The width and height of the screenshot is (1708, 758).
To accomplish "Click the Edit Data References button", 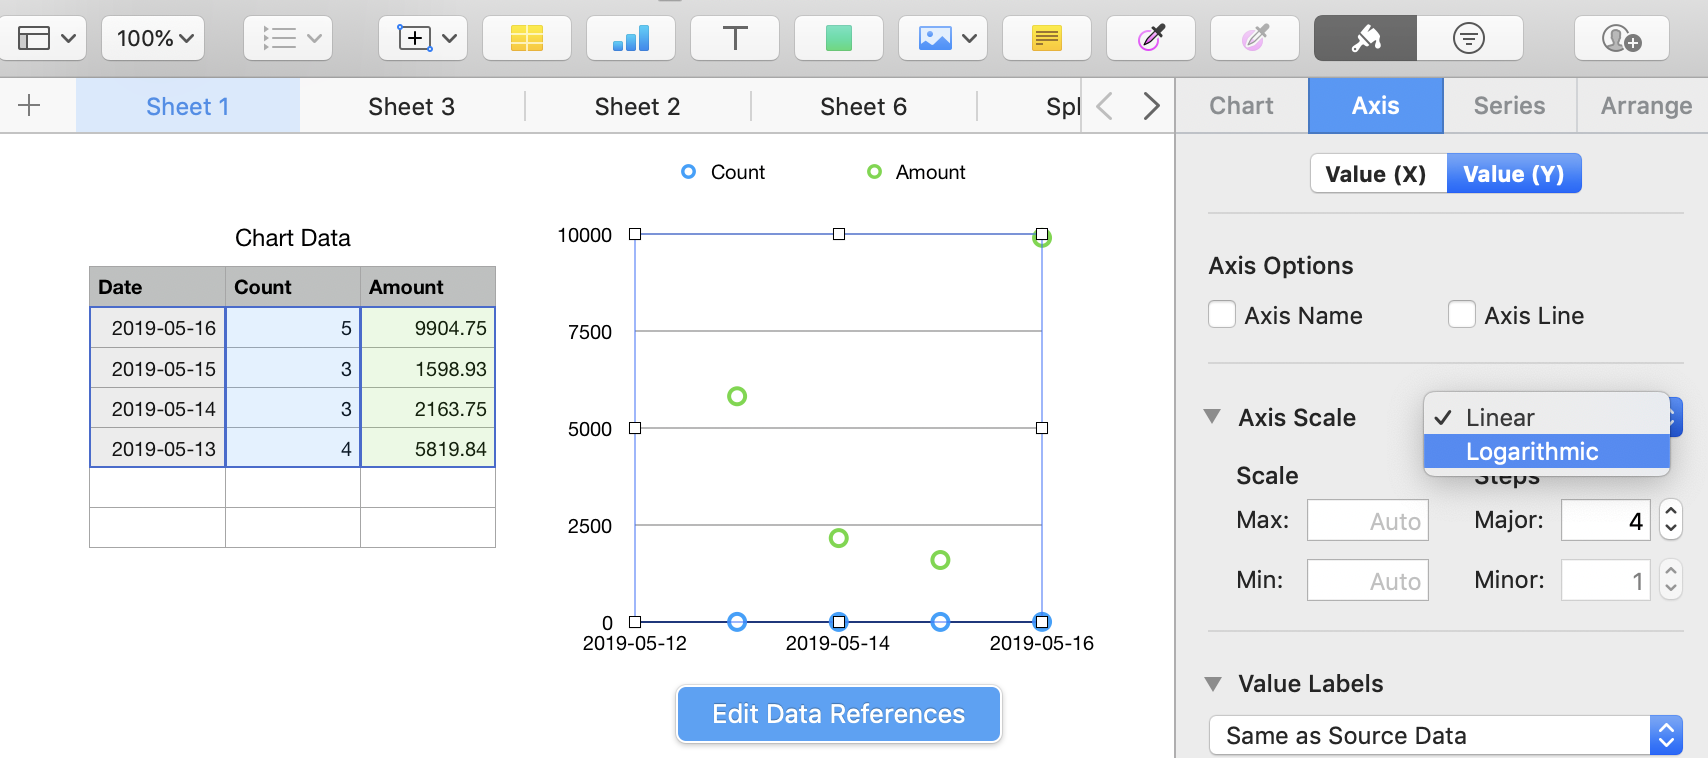I will (838, 714).
